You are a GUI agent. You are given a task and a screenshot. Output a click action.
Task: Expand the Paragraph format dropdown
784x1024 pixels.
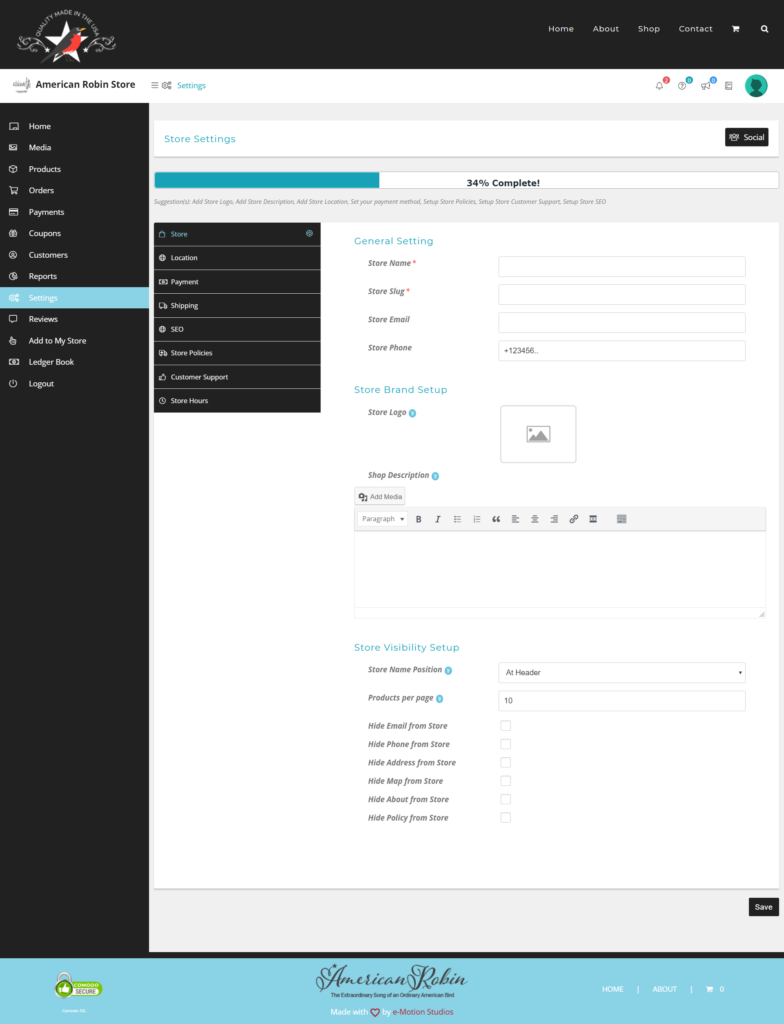point(382,519)
